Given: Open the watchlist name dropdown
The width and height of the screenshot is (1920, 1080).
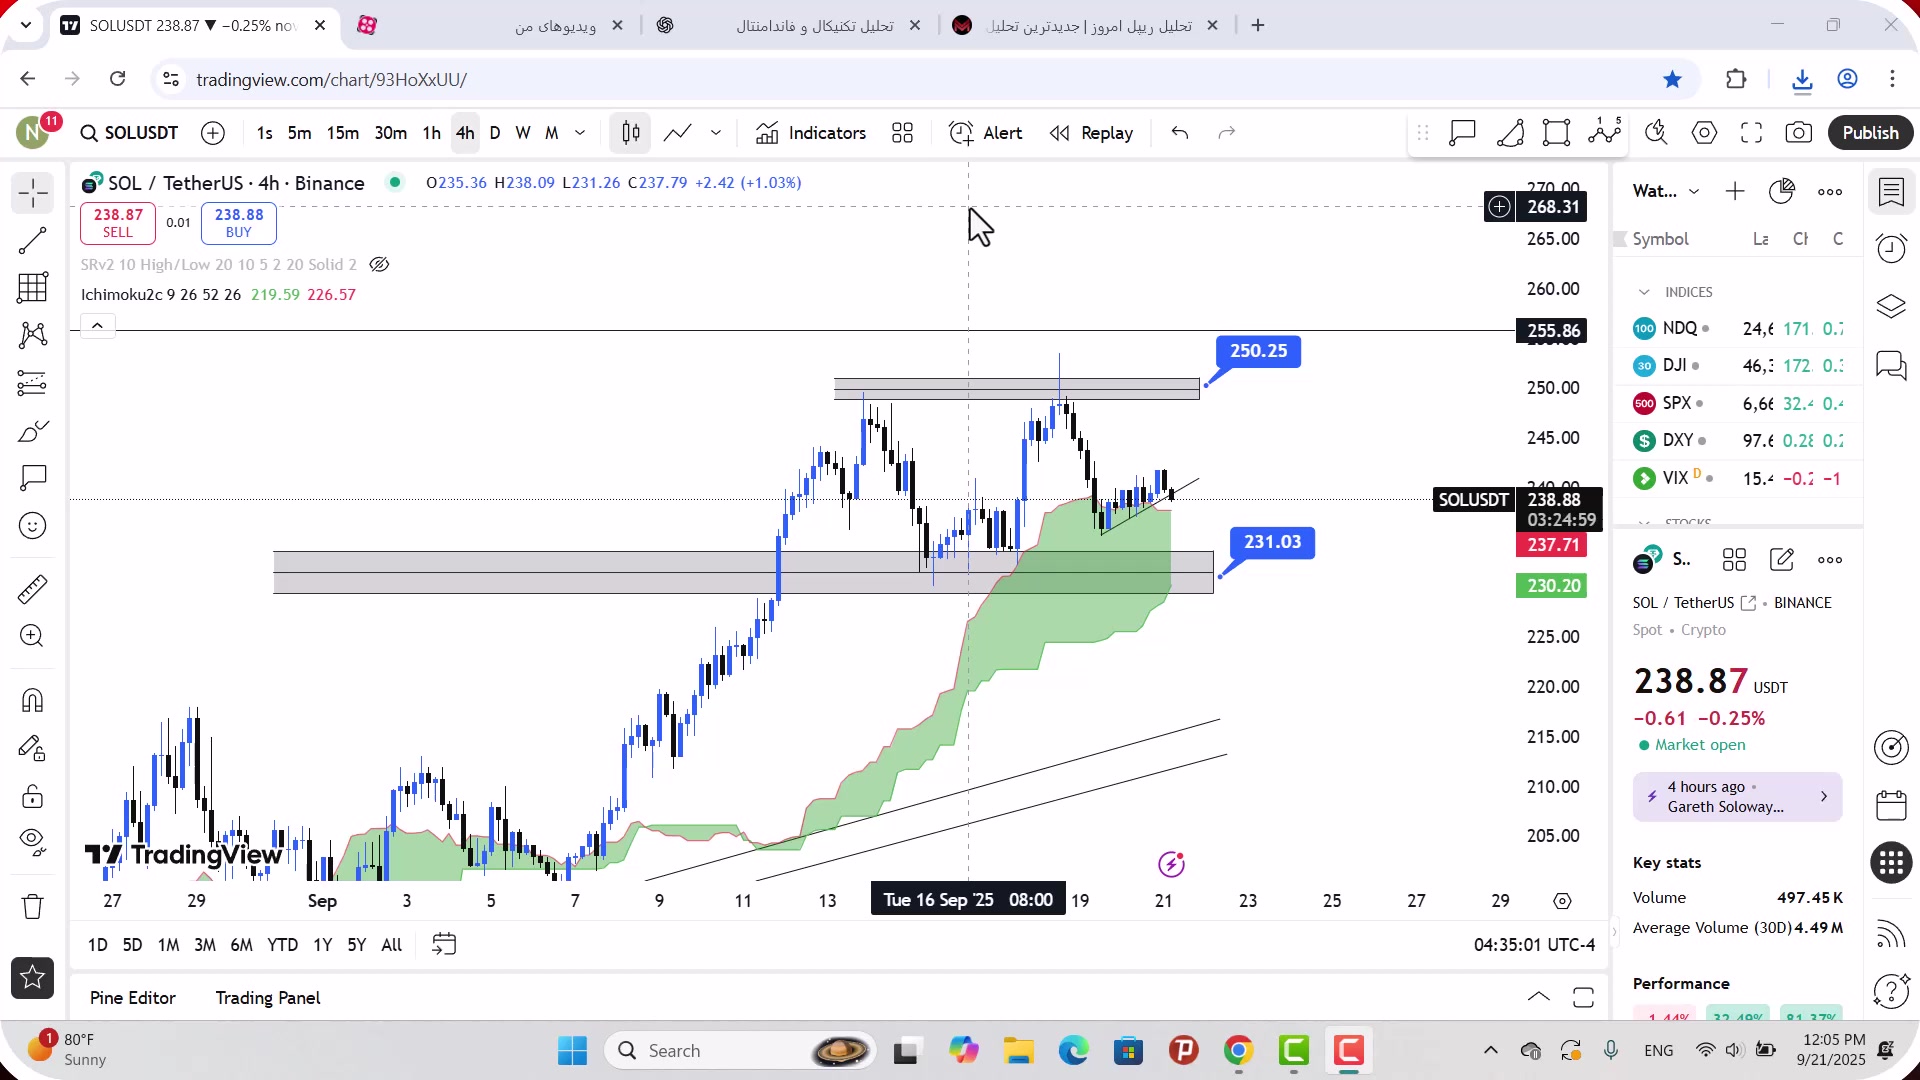Looking at the screenshot, I should pos(1666,192).
